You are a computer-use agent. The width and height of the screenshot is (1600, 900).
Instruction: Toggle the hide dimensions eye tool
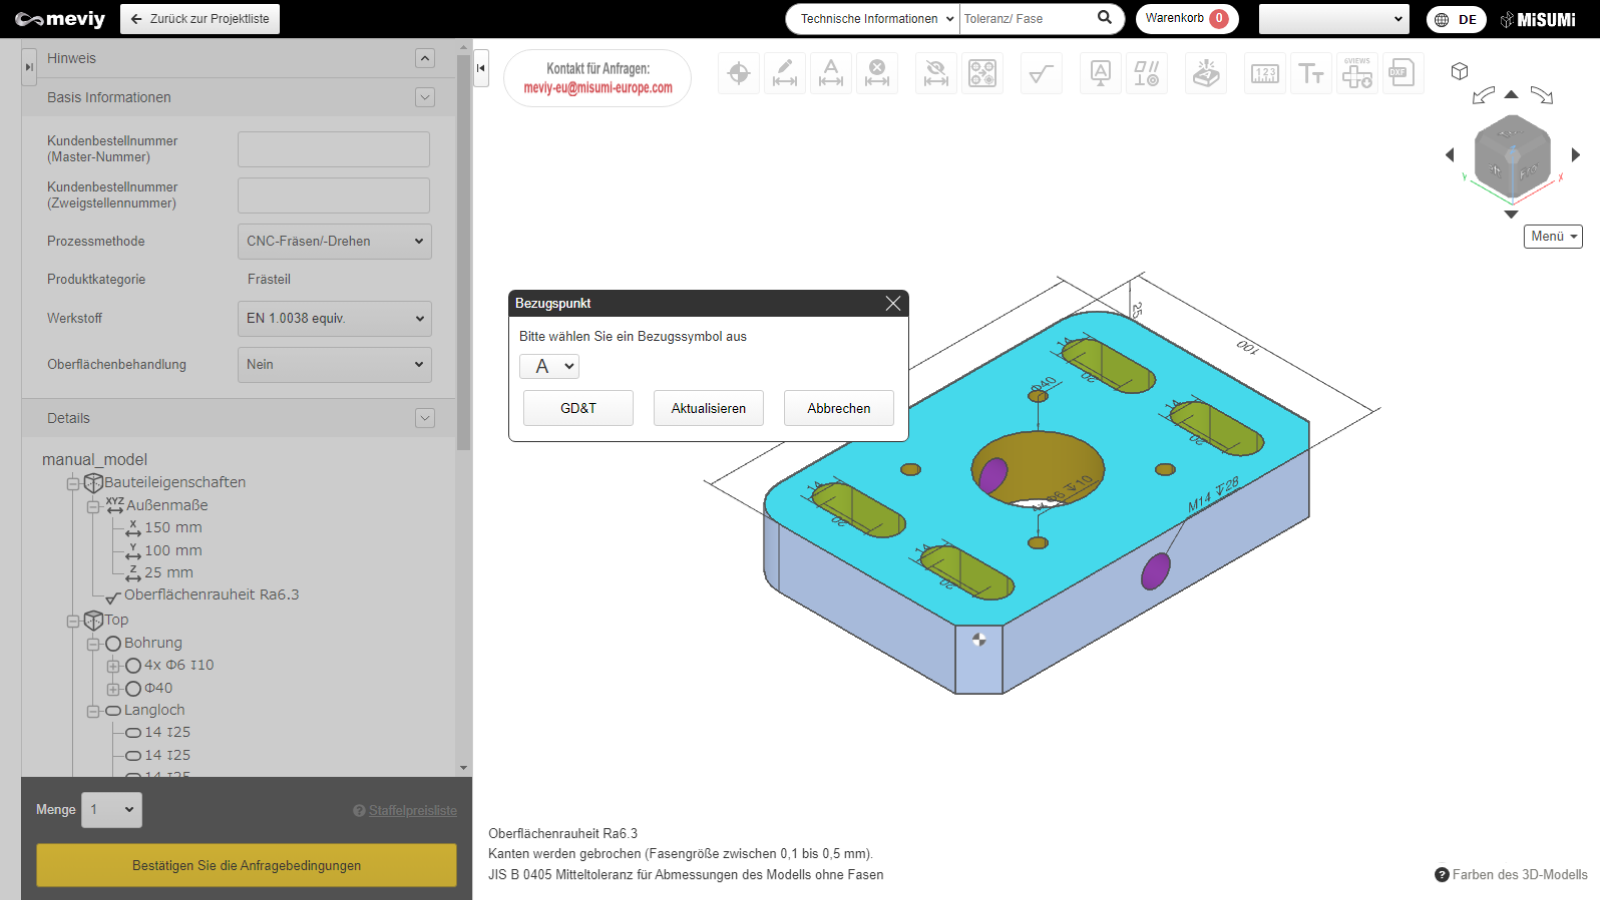(936, 73)
